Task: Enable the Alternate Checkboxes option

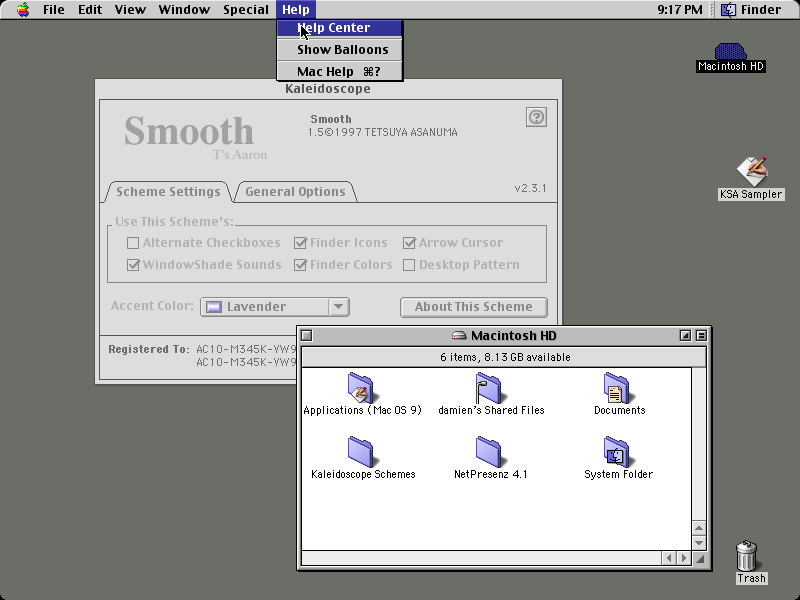Action: [133, 243]
